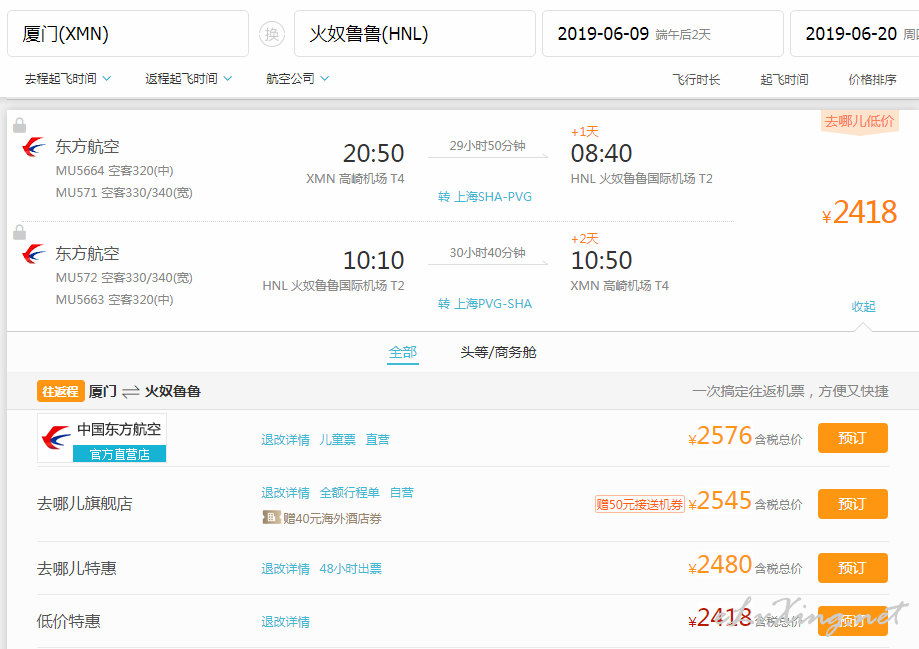This screenshot has height=649, width=919.
Task: Open the return date field 2019-06-20
Action: 855,34
